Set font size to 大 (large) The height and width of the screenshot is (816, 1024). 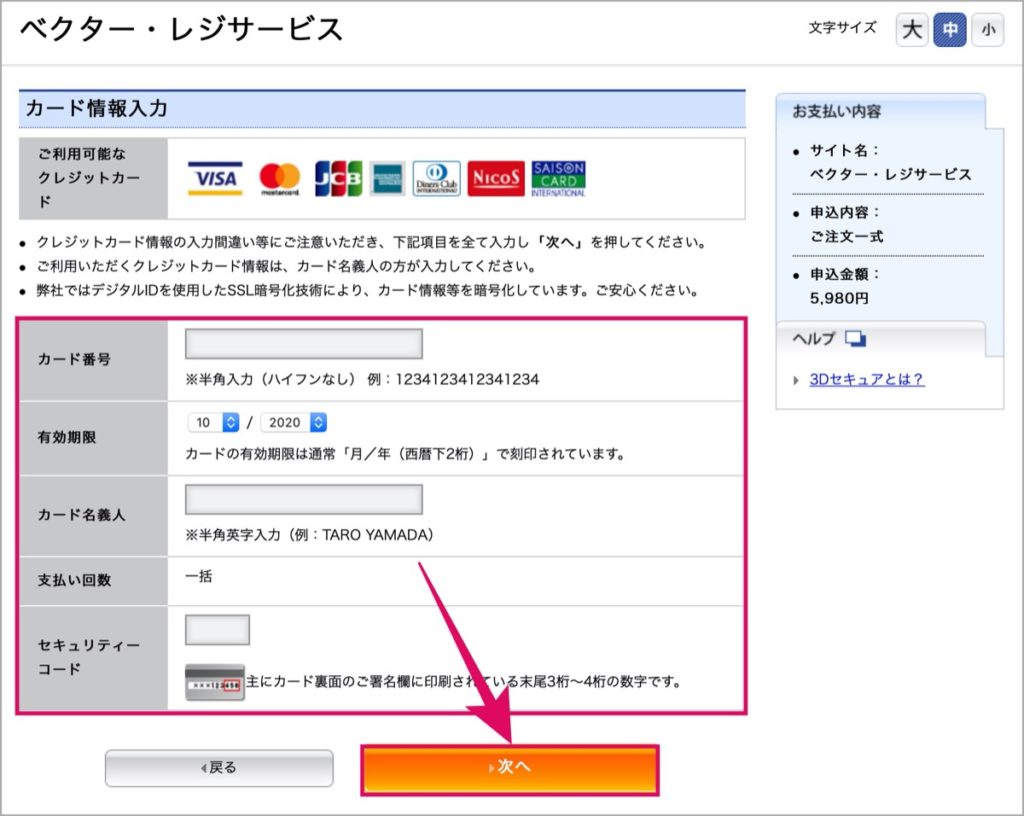coord(912,29)
